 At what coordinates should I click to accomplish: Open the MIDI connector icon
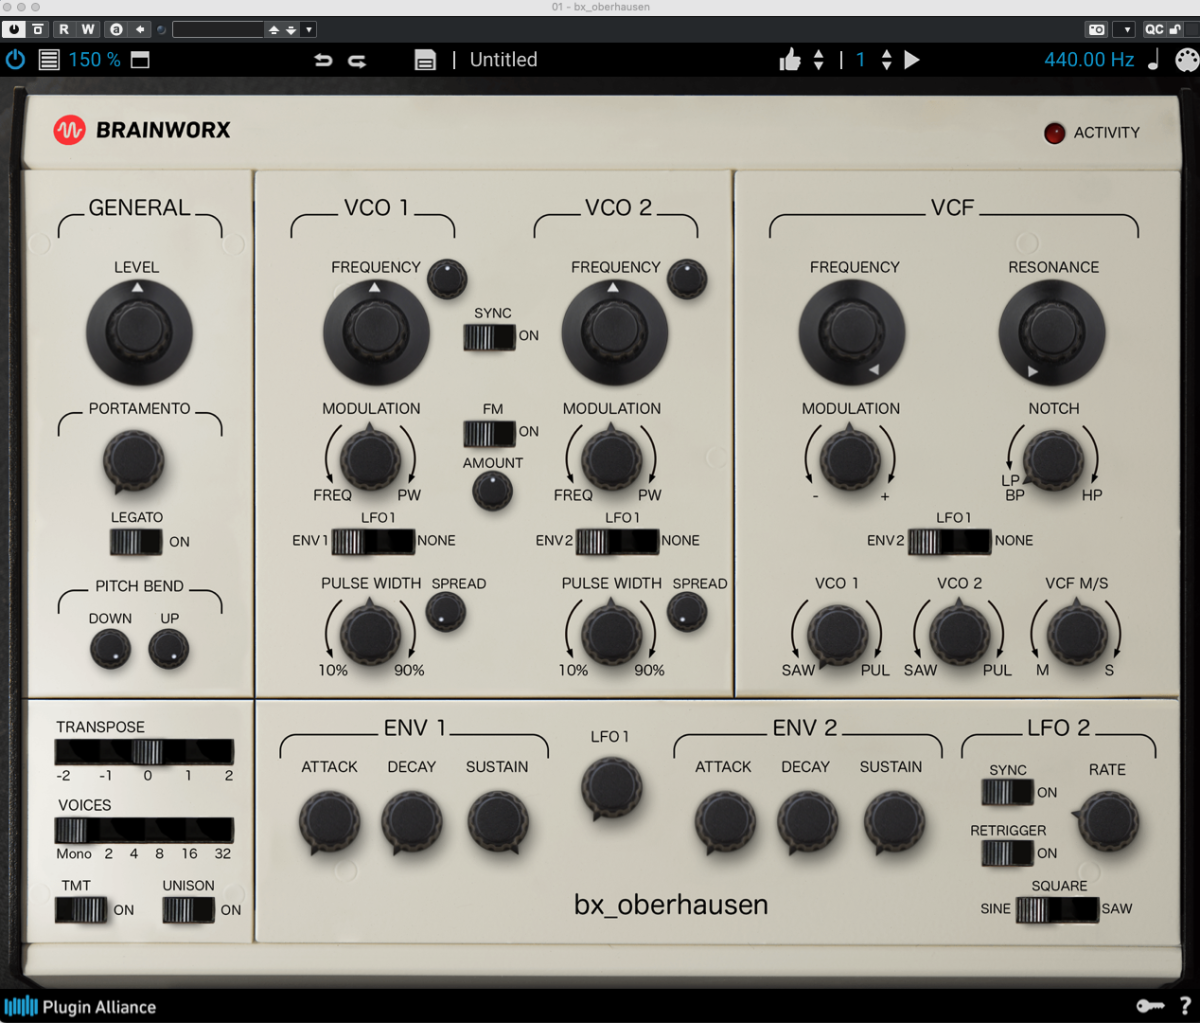click(1185, 60)
